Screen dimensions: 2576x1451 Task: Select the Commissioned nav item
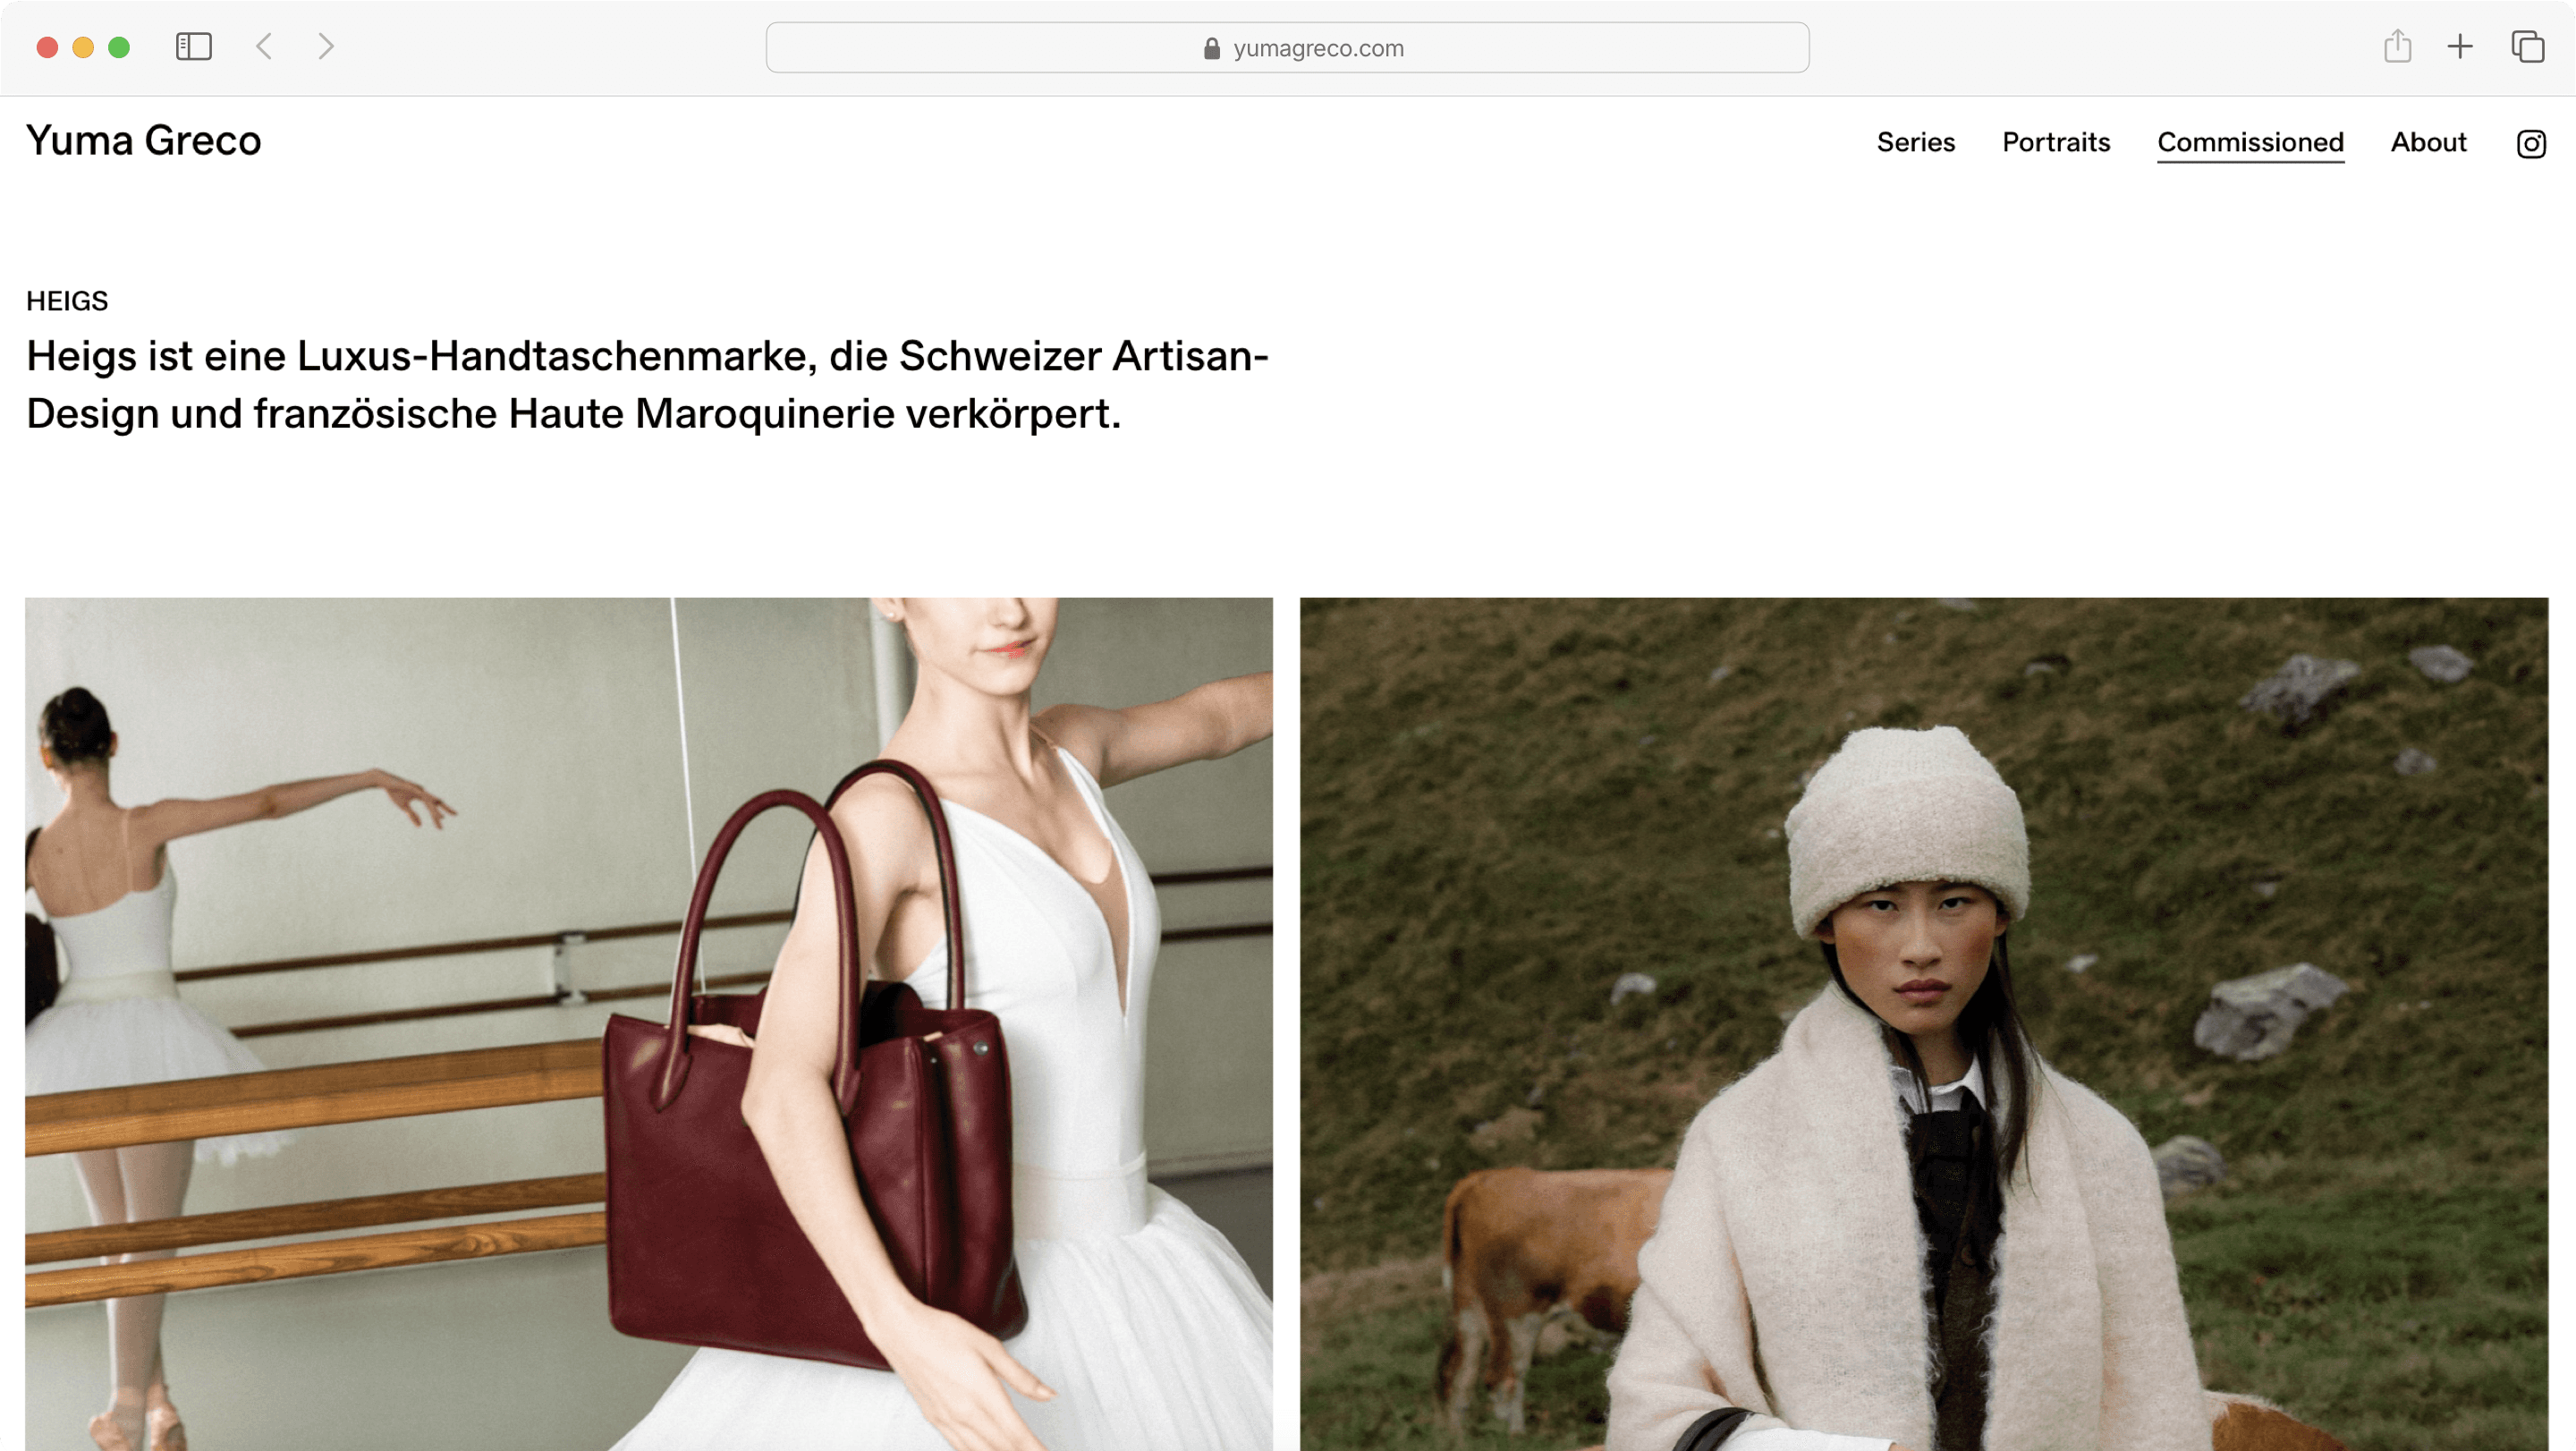[x=2250, y=143]
